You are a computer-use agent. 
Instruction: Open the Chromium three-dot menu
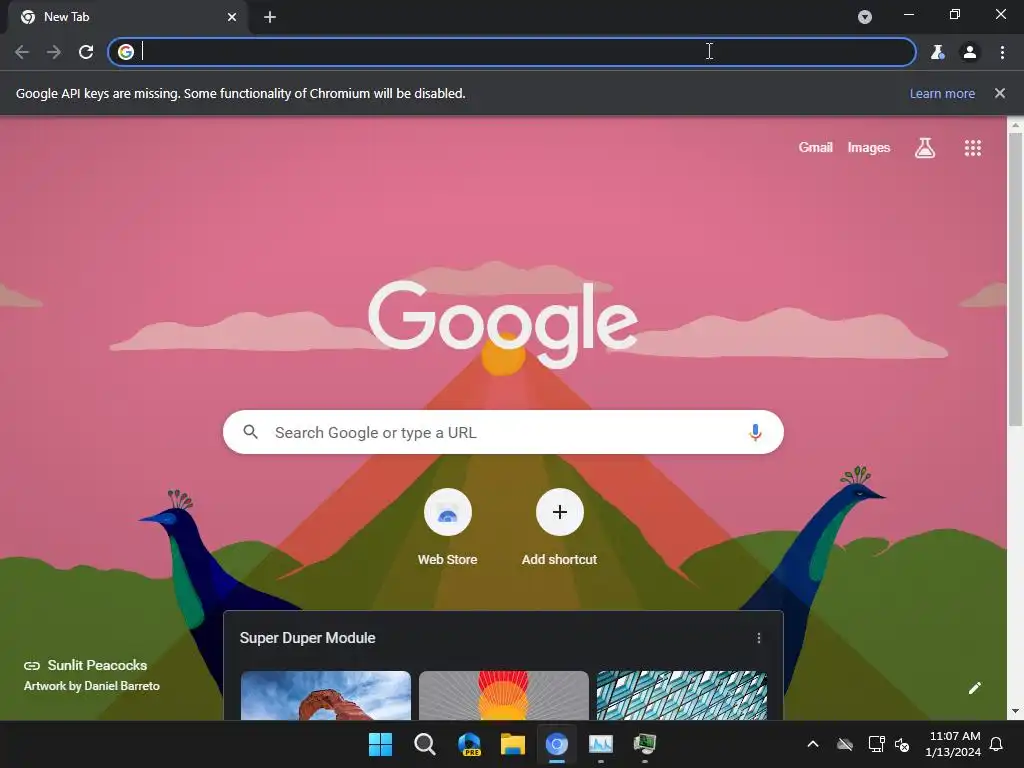pyautogui.click(x=1002, y=52)
